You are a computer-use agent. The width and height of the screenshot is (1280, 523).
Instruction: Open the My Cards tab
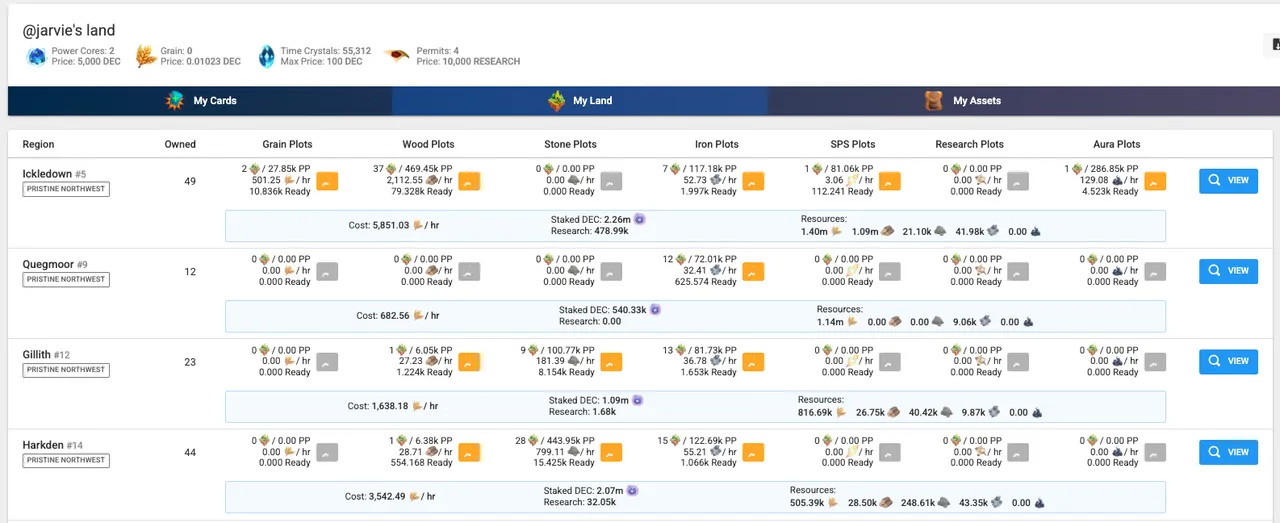tap(200, 101)
